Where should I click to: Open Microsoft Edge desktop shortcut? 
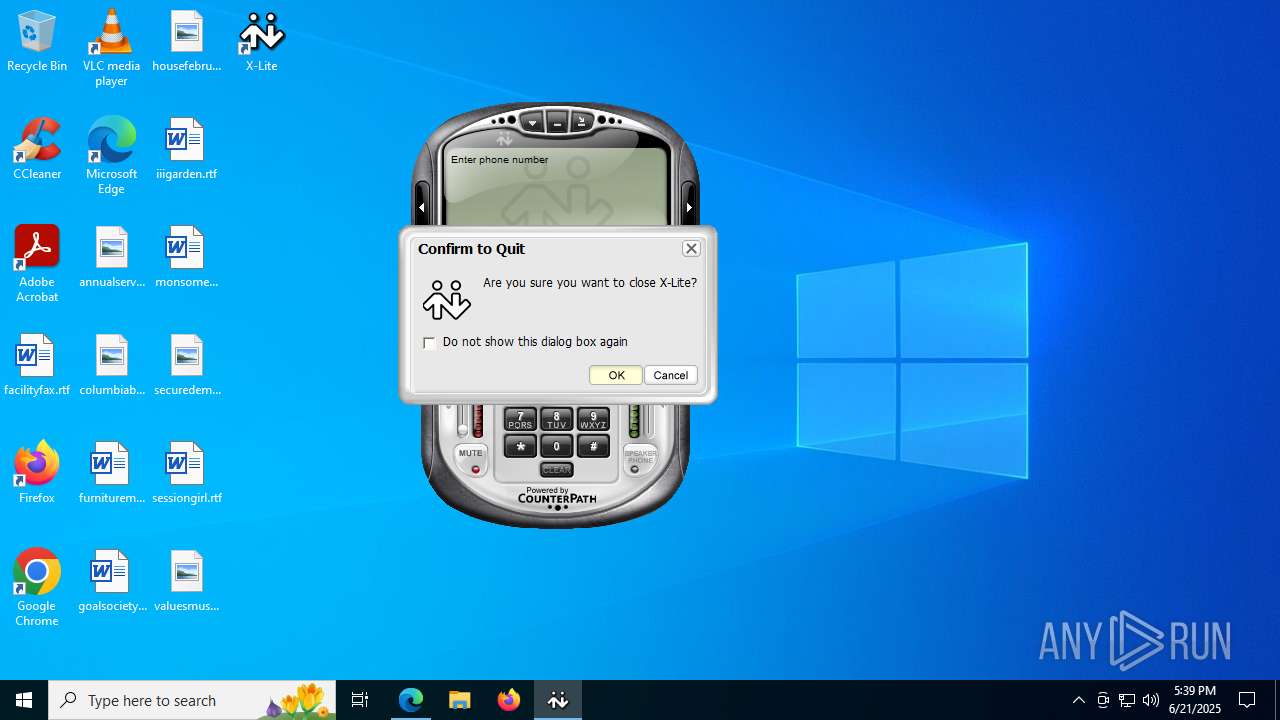coord(111,156)
